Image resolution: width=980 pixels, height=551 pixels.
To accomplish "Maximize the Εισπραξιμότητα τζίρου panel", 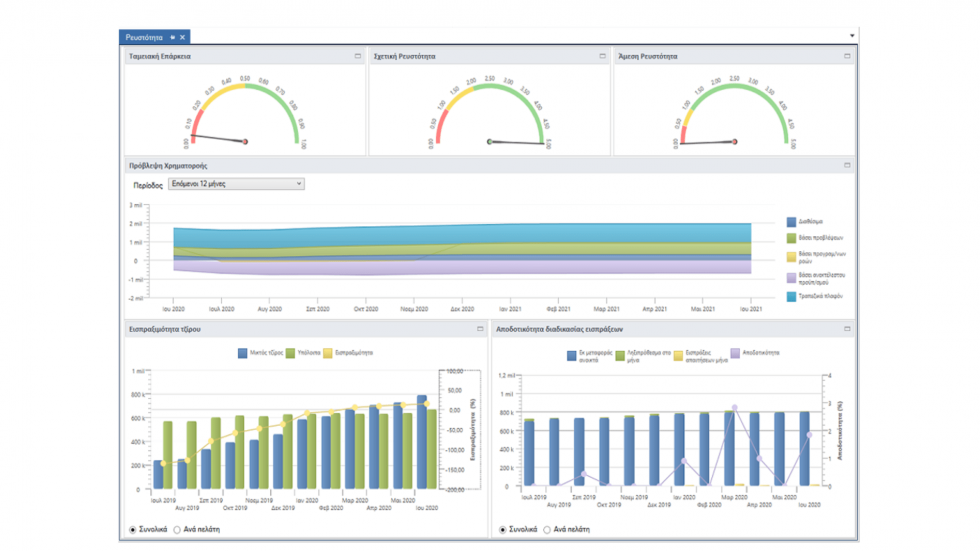I will pos(480,329).
